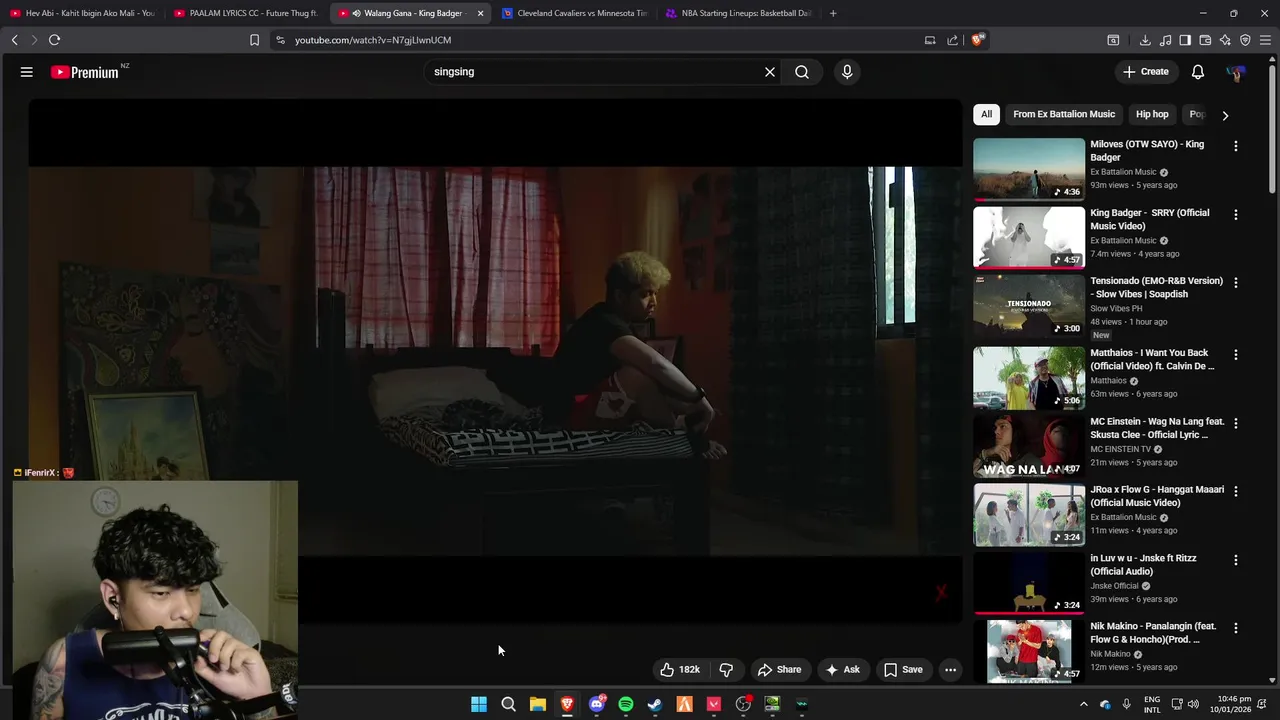Toggle the browser sidebar panel
This screenshot has height=720, width=1280.
pos(1185,40)
